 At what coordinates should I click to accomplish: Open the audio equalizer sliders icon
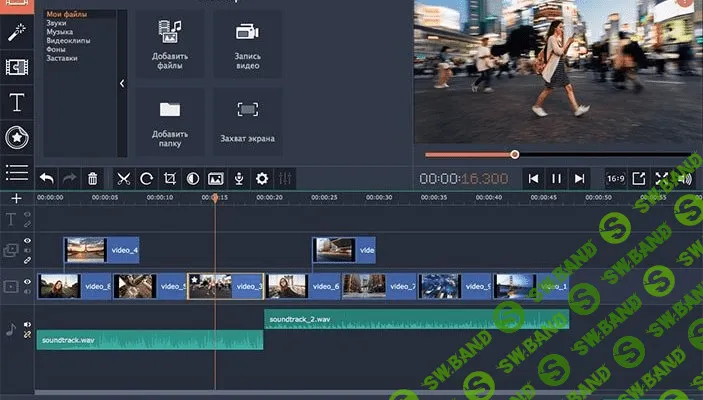(x=285, y=178)
